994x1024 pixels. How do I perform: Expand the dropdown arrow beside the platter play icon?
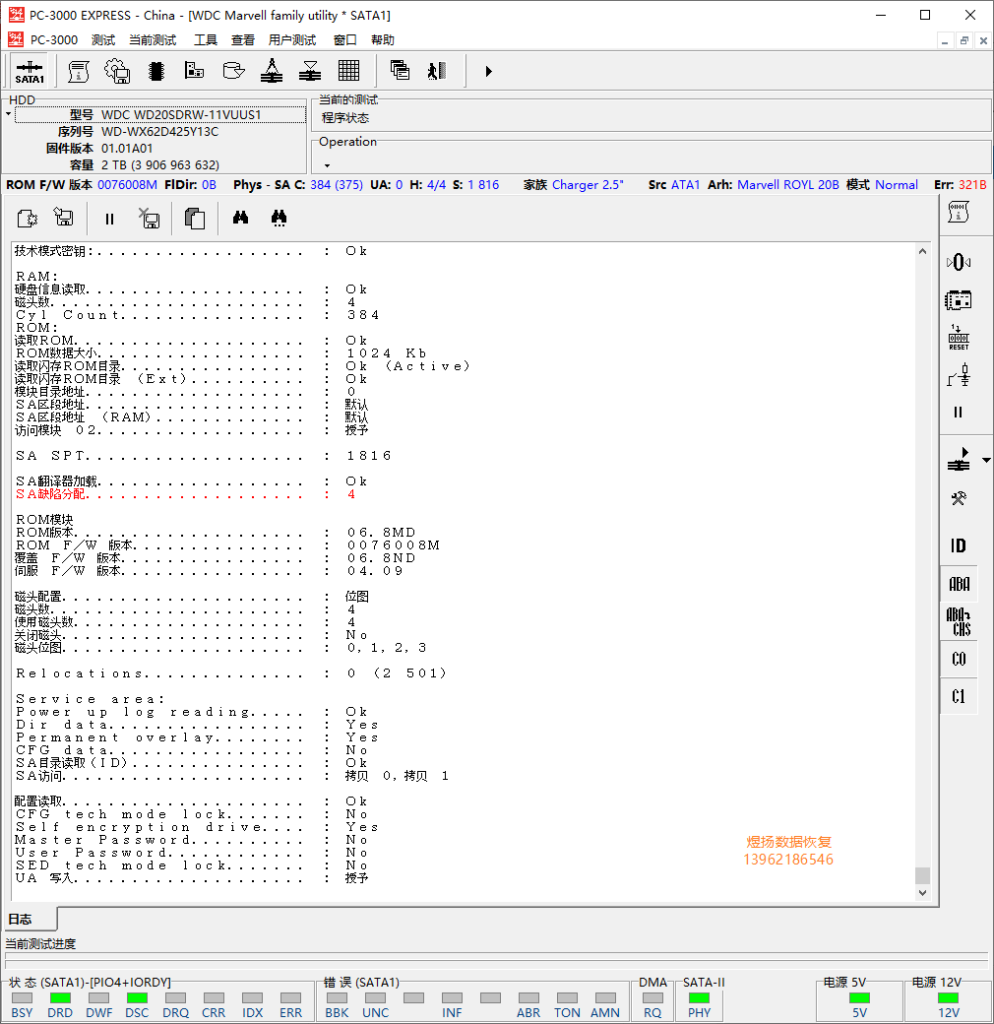pos(986,460)
